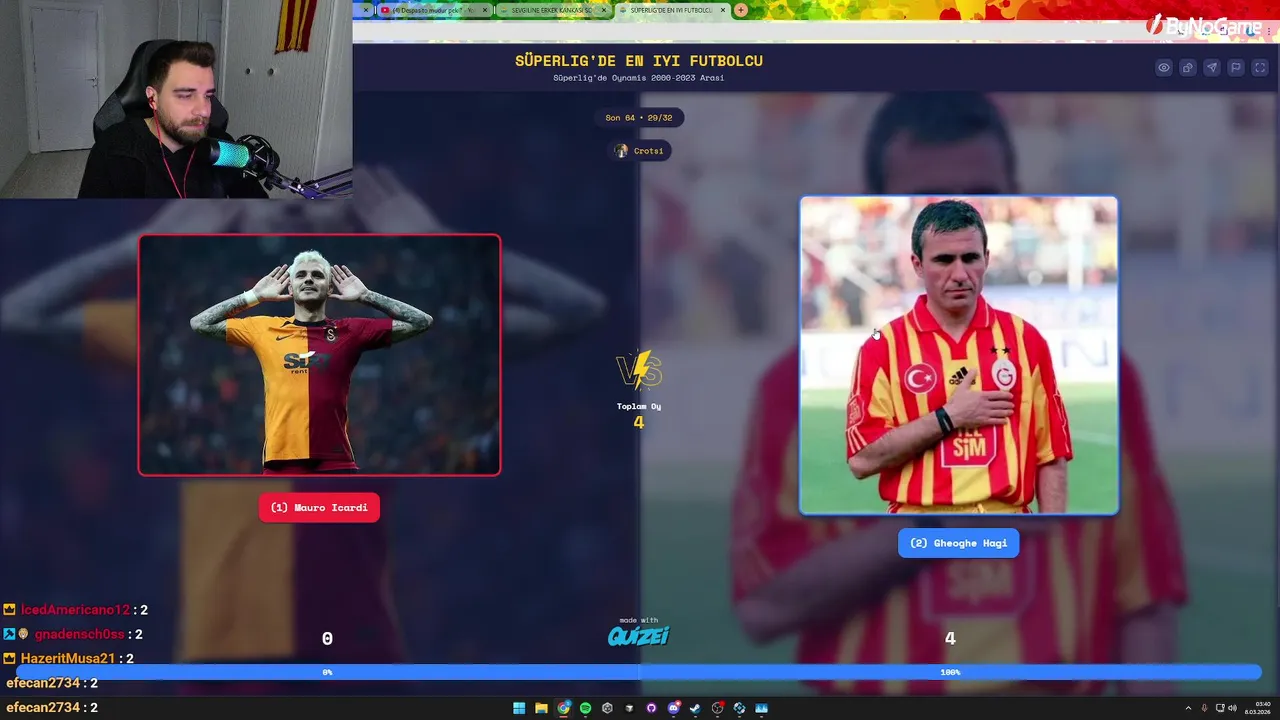Click the Crotsi creator badge
This screenshot has width=1280, height=720.
coord(640,151)
